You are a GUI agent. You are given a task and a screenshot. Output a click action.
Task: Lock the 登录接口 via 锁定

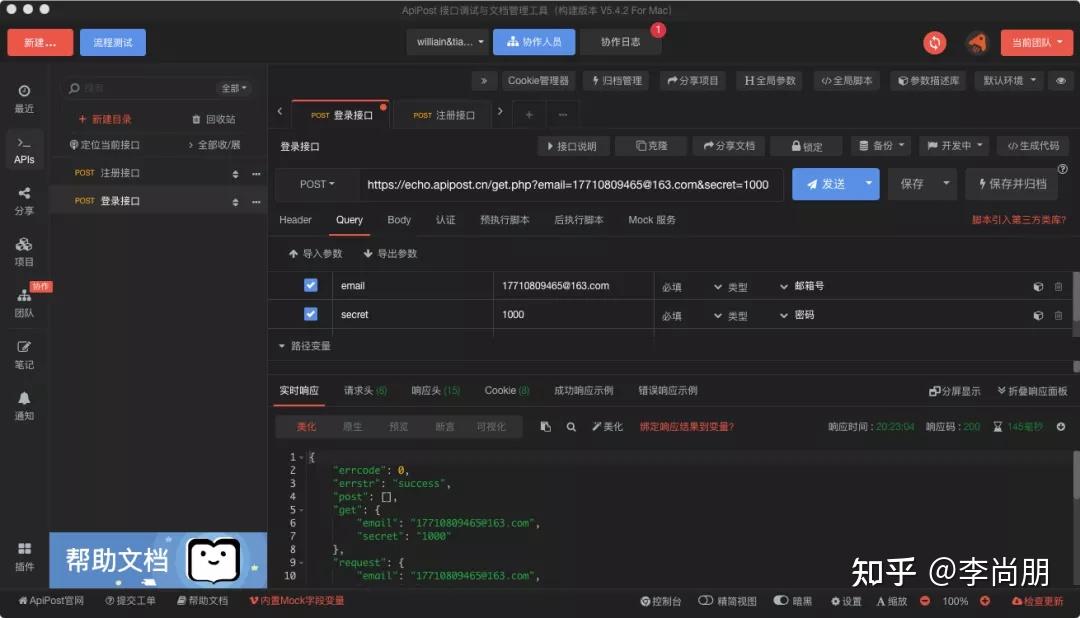point(806,146)
